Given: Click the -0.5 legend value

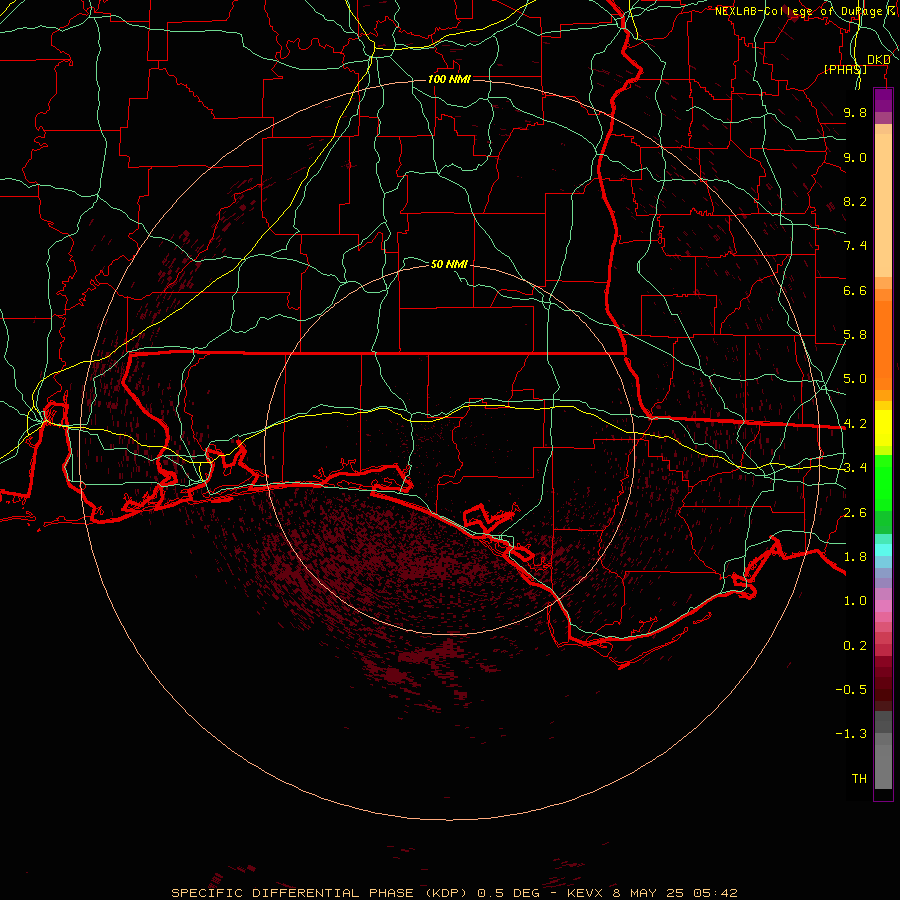Looking at the screenshot, I should tap(851, 690).
